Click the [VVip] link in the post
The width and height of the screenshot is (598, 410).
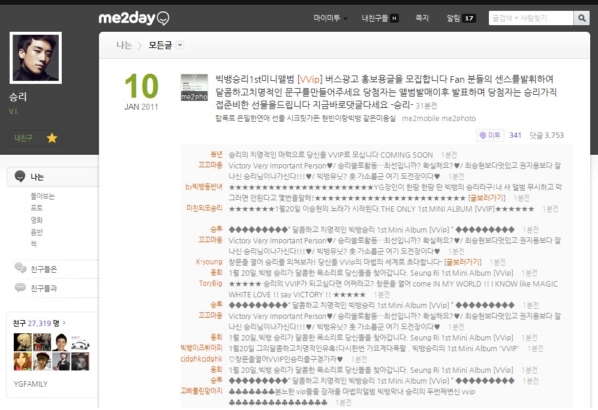tap(310, 79)
